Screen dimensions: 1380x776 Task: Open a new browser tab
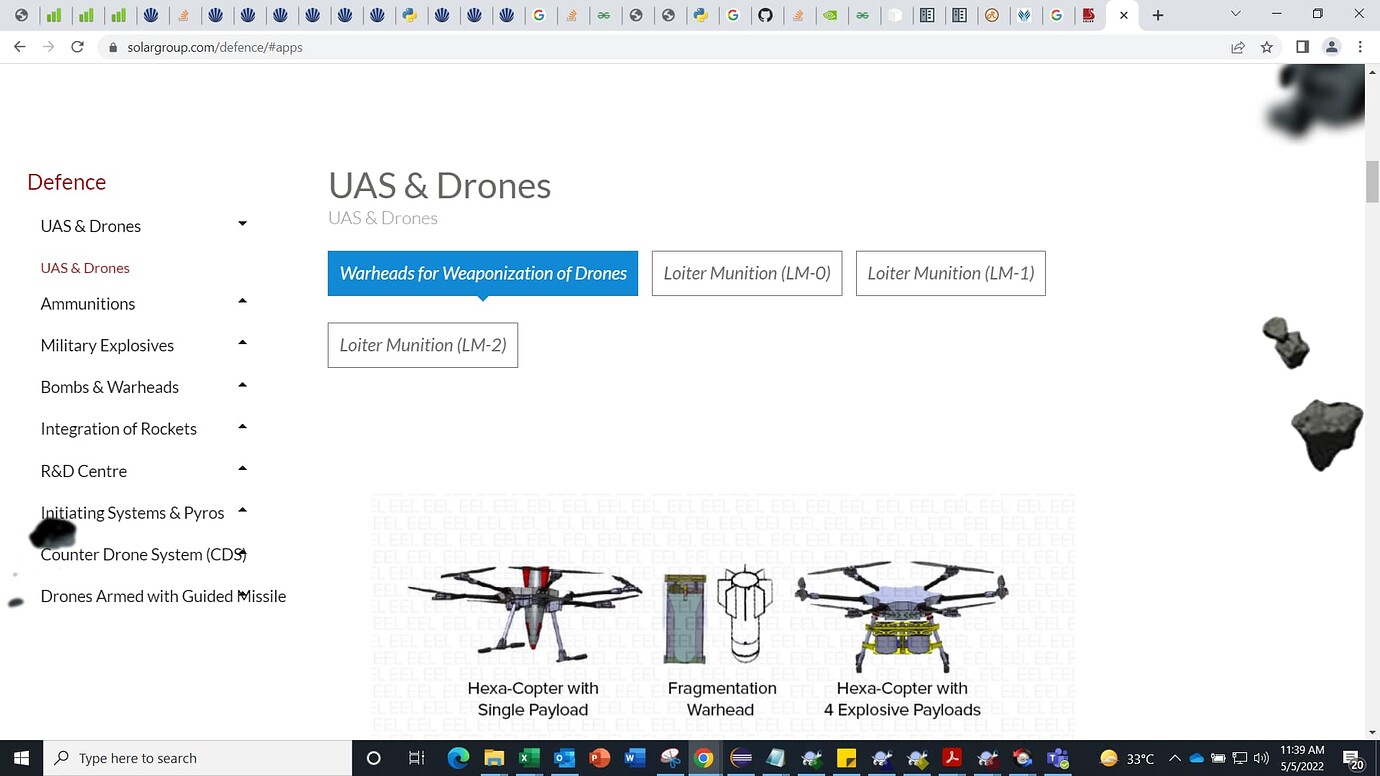pyautogui.click(x=1157, y=15)
